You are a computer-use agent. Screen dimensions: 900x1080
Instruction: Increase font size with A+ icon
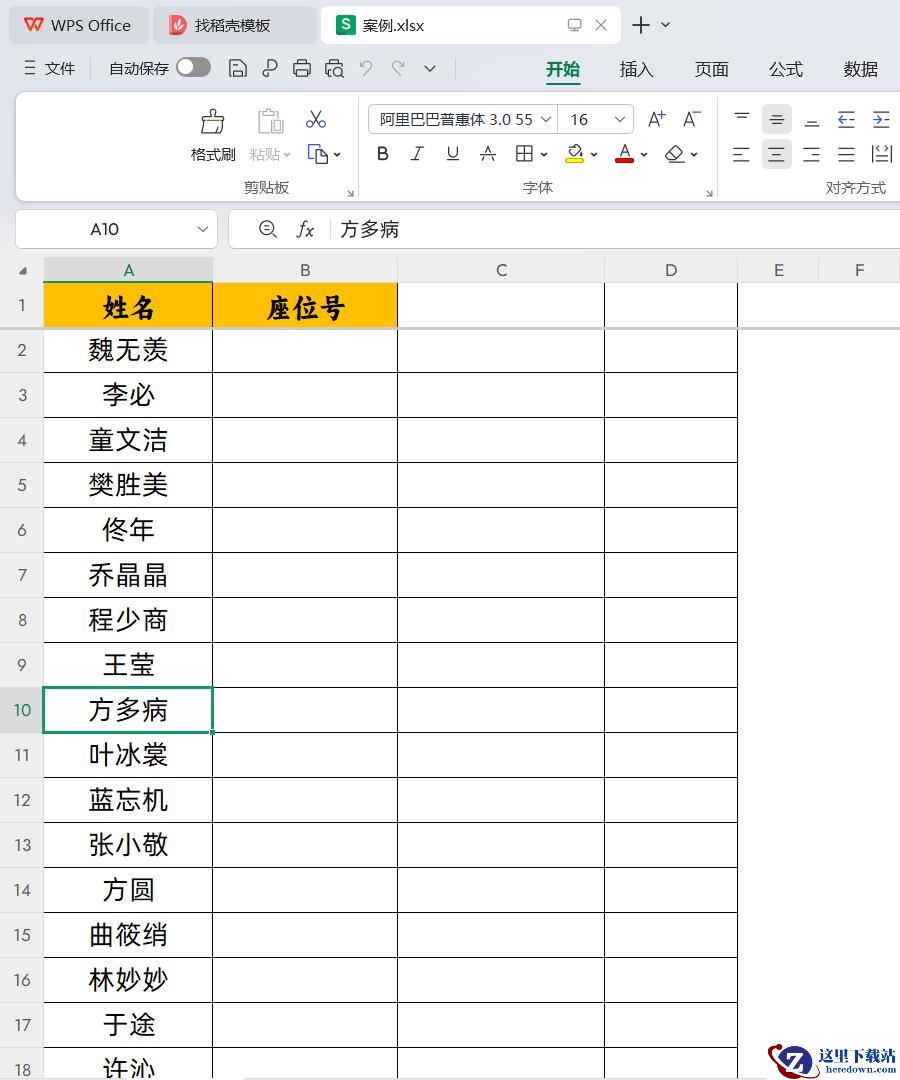(656, 119)
